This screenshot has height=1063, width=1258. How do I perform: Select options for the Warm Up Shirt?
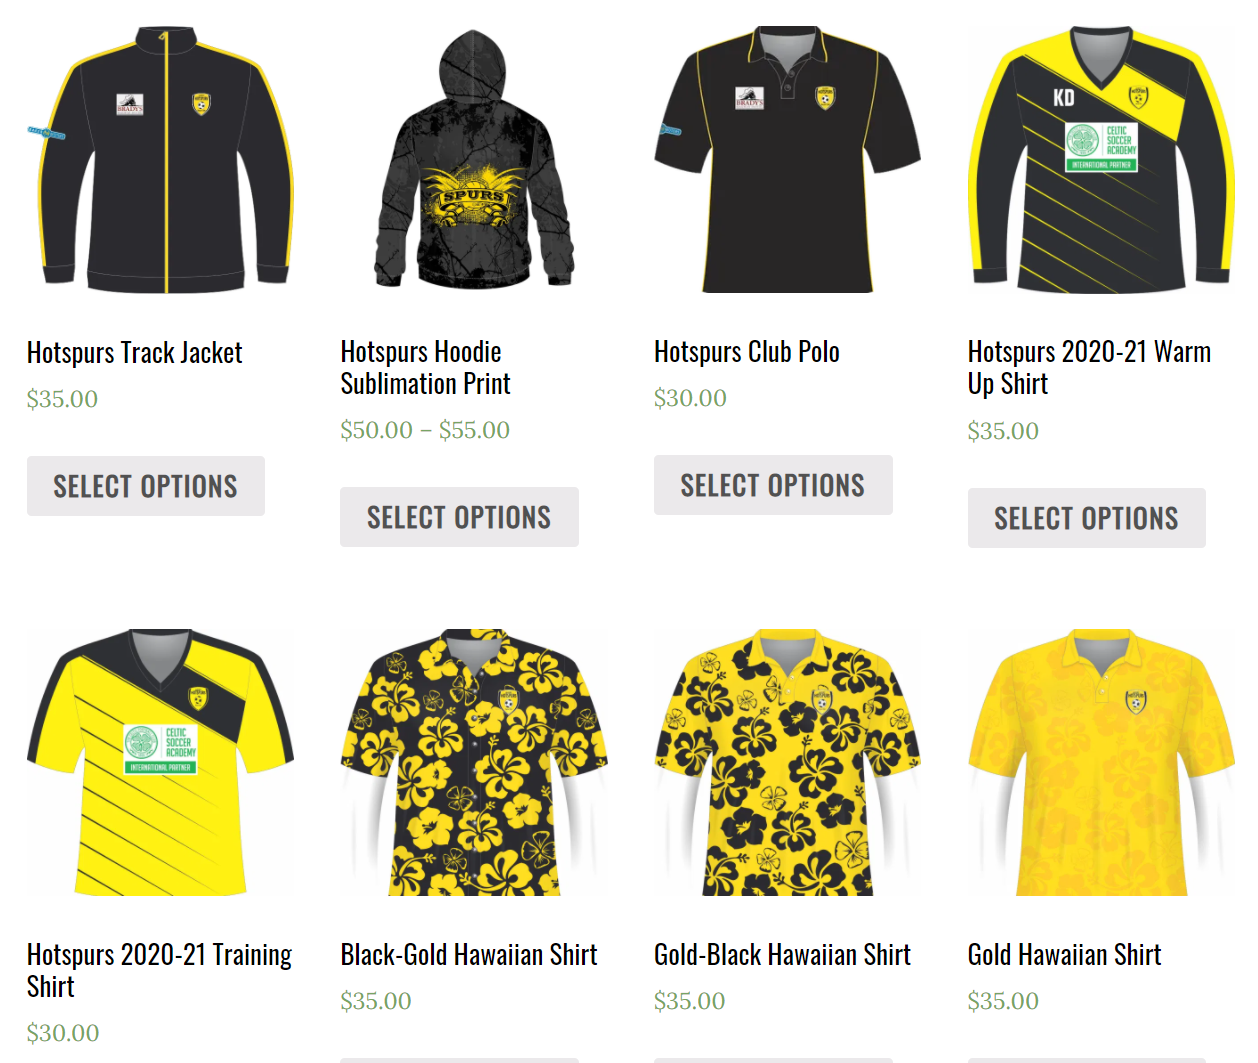1087,518
